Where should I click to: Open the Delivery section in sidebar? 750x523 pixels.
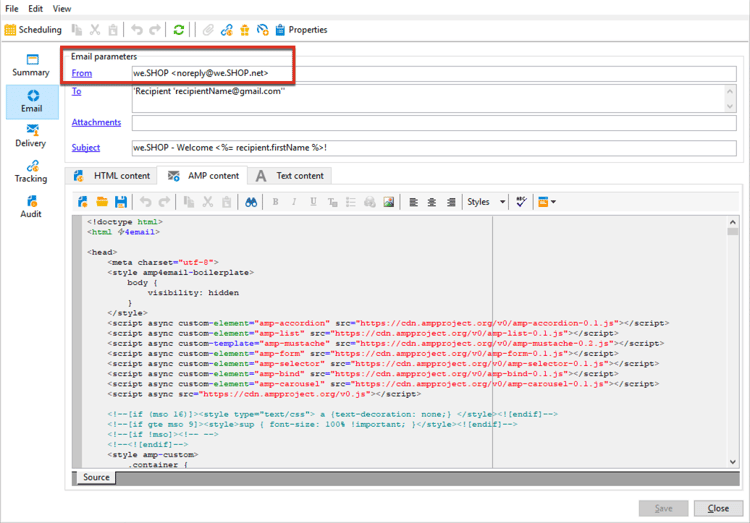pyautogui.click(x=31, y=136)
